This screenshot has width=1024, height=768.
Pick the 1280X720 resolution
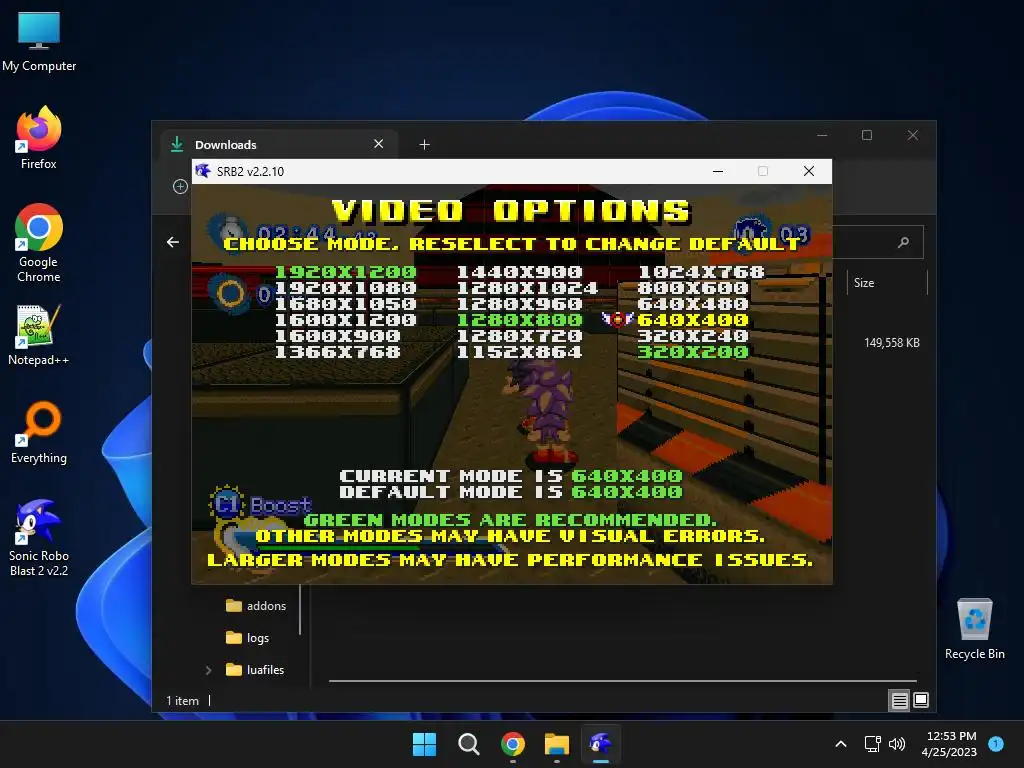pyautogui.click(x=519, y=336)
